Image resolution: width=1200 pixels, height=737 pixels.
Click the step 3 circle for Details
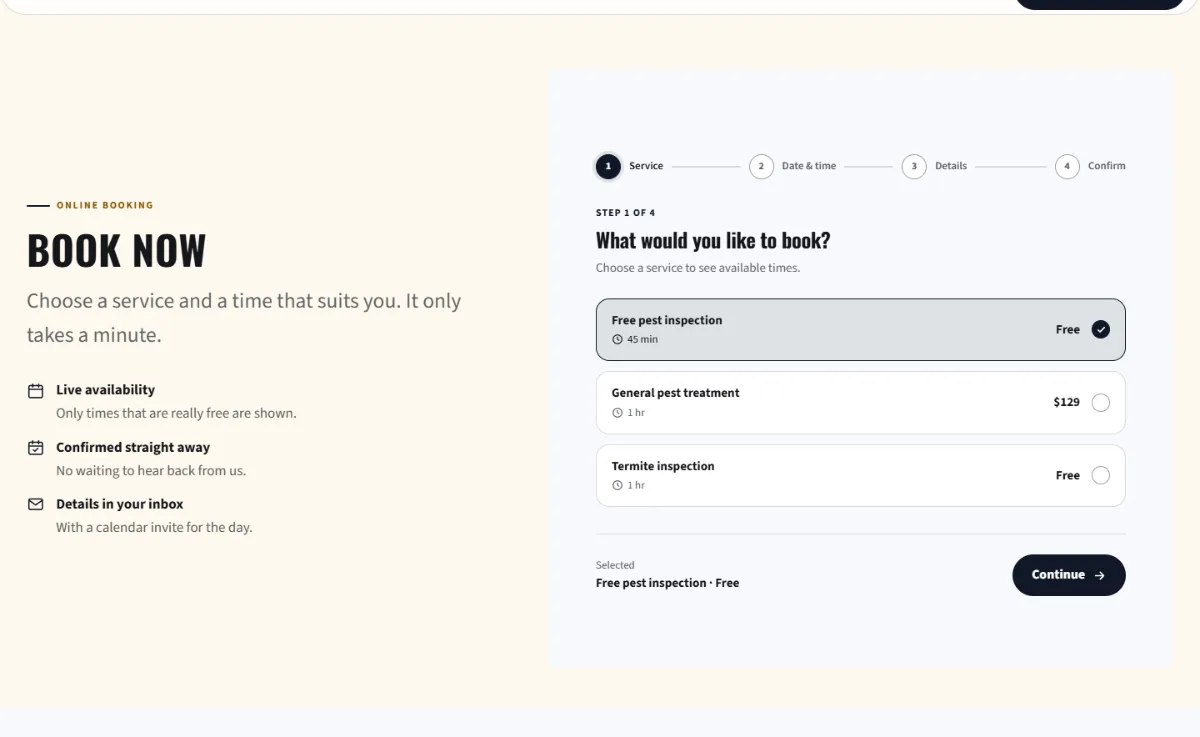click(914, 166)
